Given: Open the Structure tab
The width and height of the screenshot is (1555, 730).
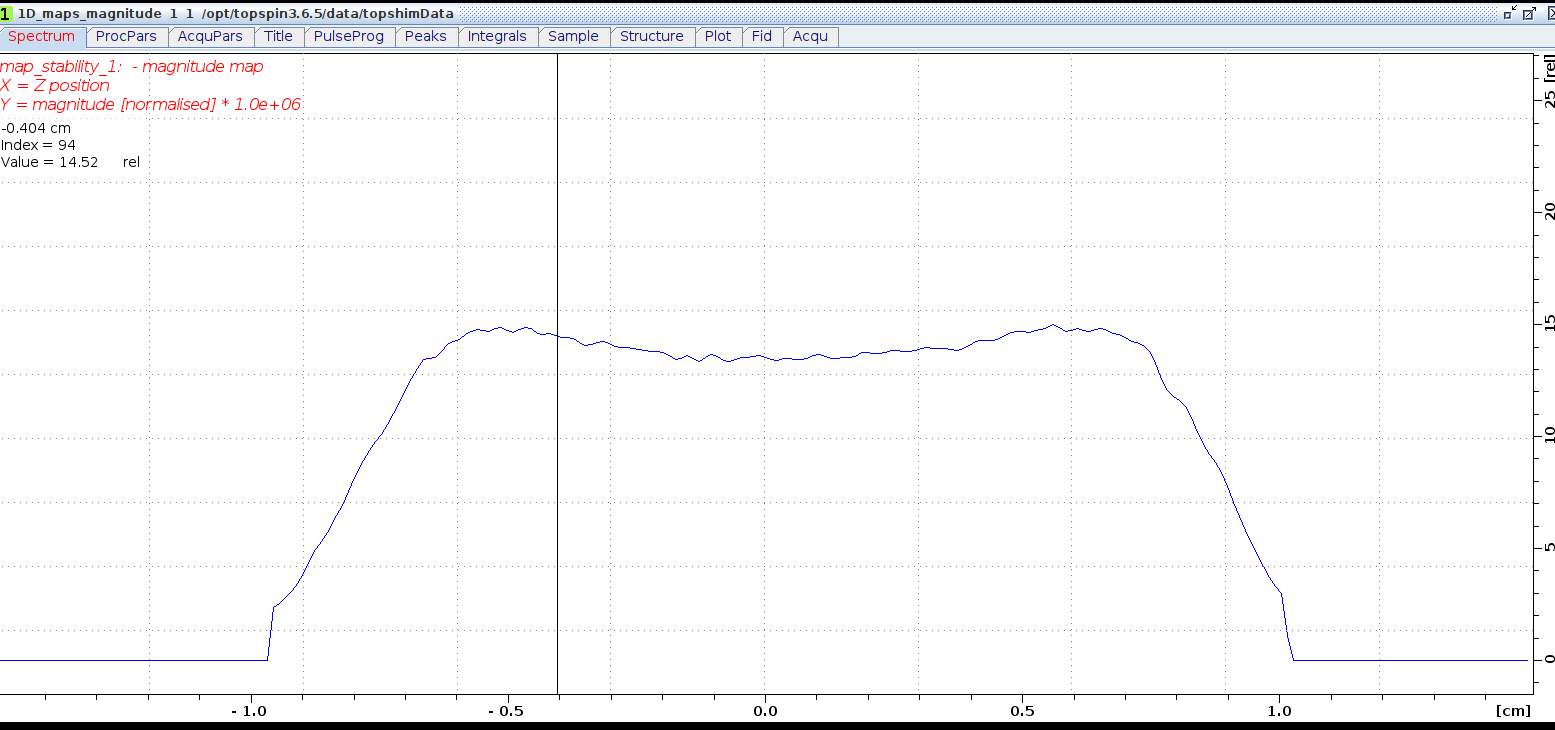Looking at the screenshot, I should tap(651, 36).
